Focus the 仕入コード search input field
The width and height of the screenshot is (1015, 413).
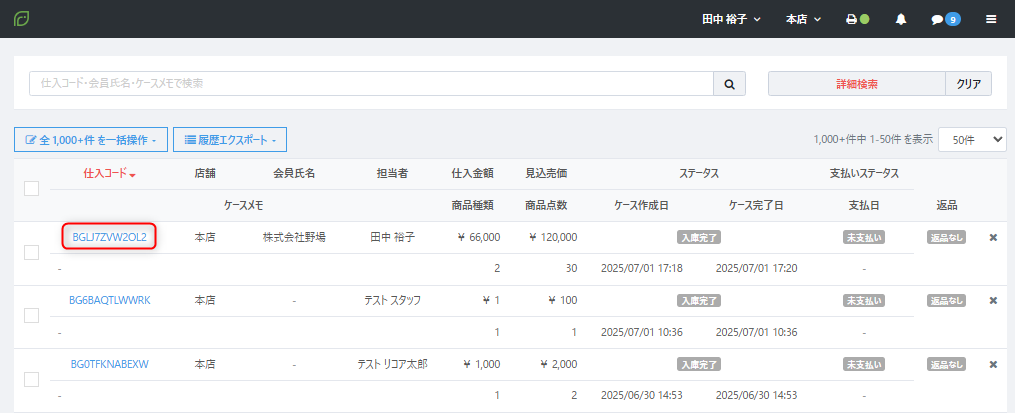point(370,84)
